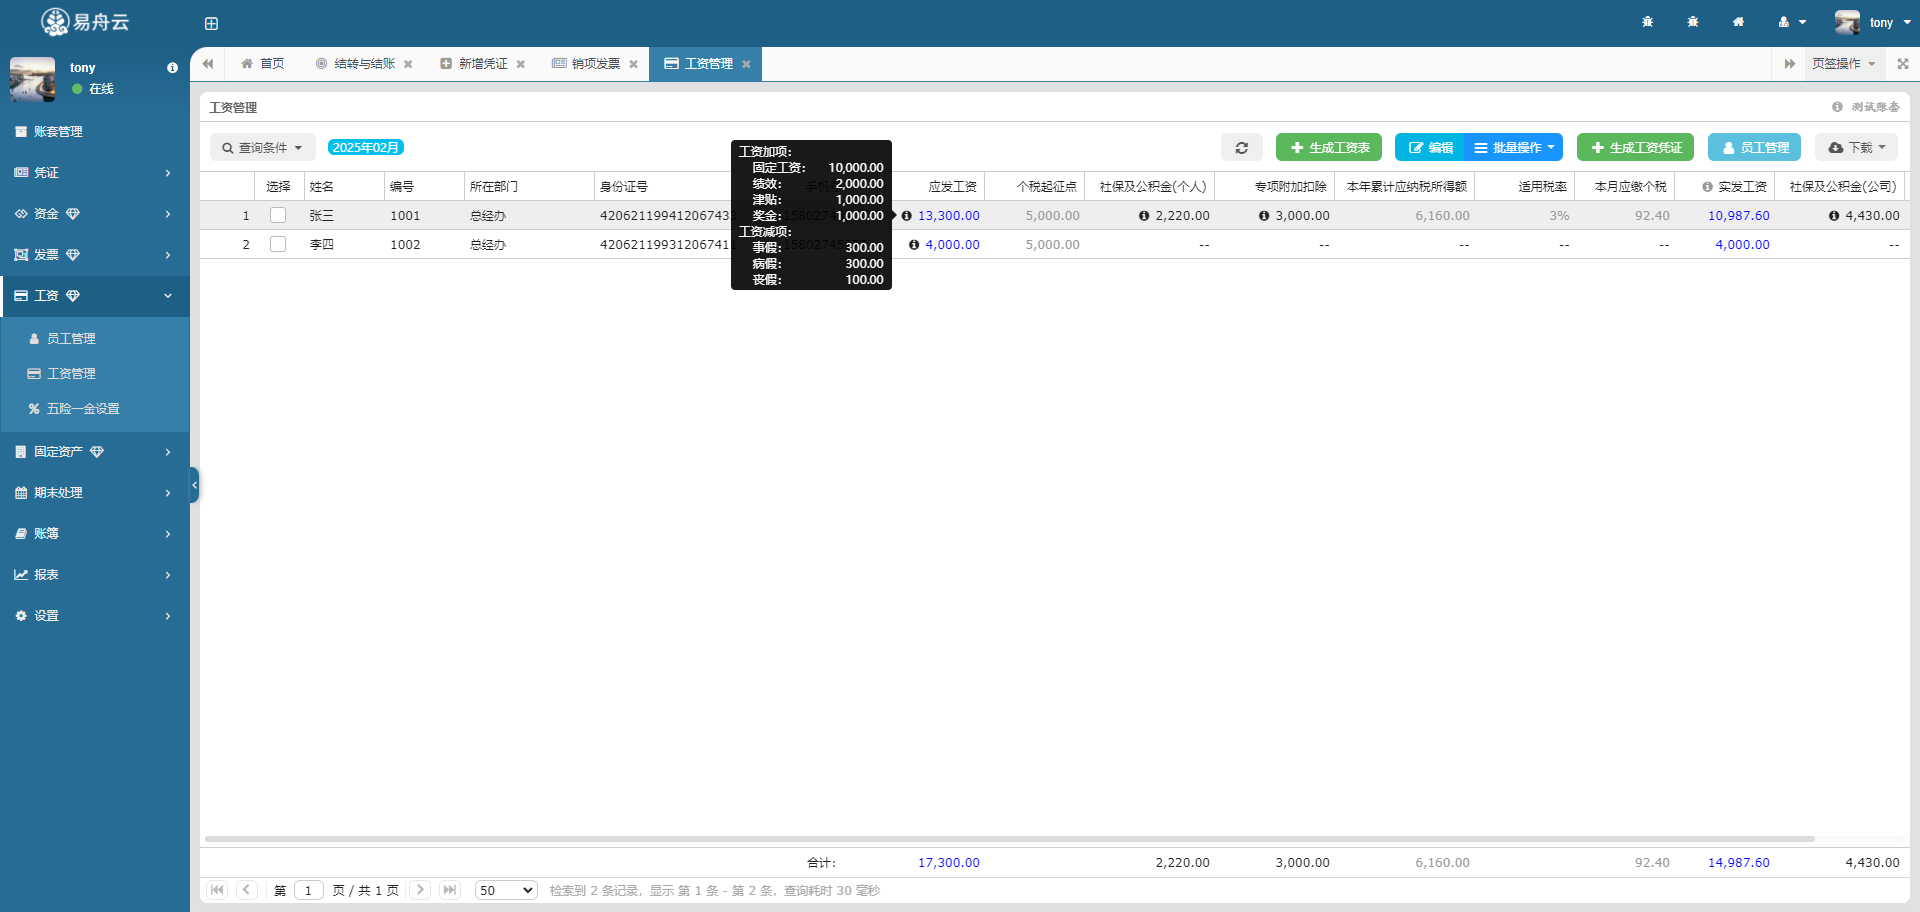Click tony avatar in sidebar
The image size is (1920, 912).
point(32,79)
